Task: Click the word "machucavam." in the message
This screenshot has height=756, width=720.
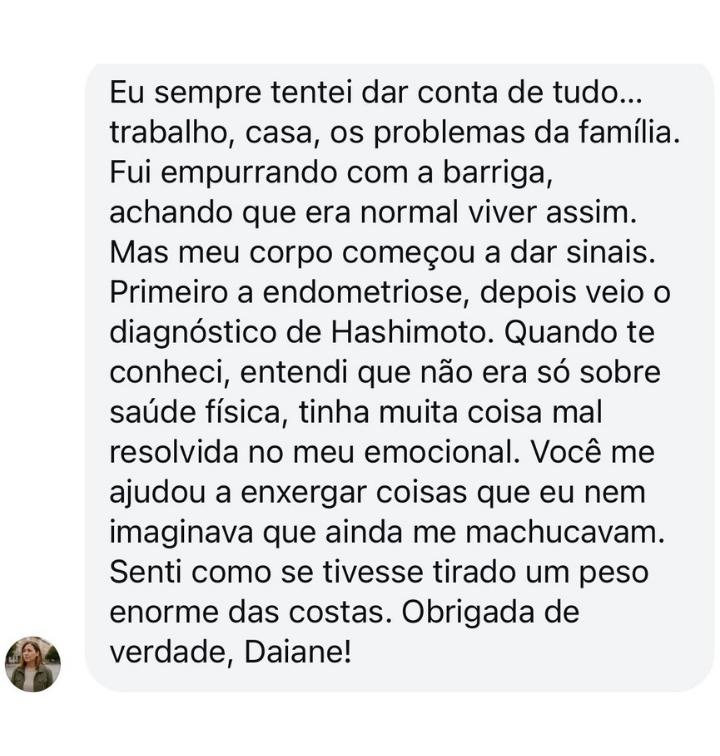Action: (x=566, y=532)
